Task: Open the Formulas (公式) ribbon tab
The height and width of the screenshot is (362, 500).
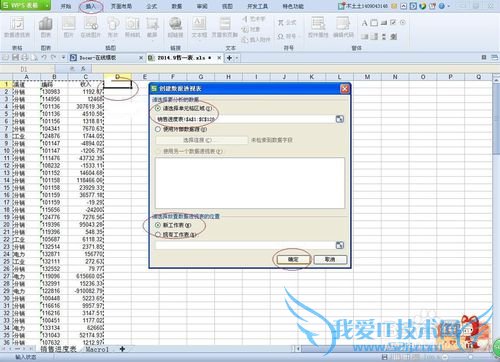Action: click(152, 6)
